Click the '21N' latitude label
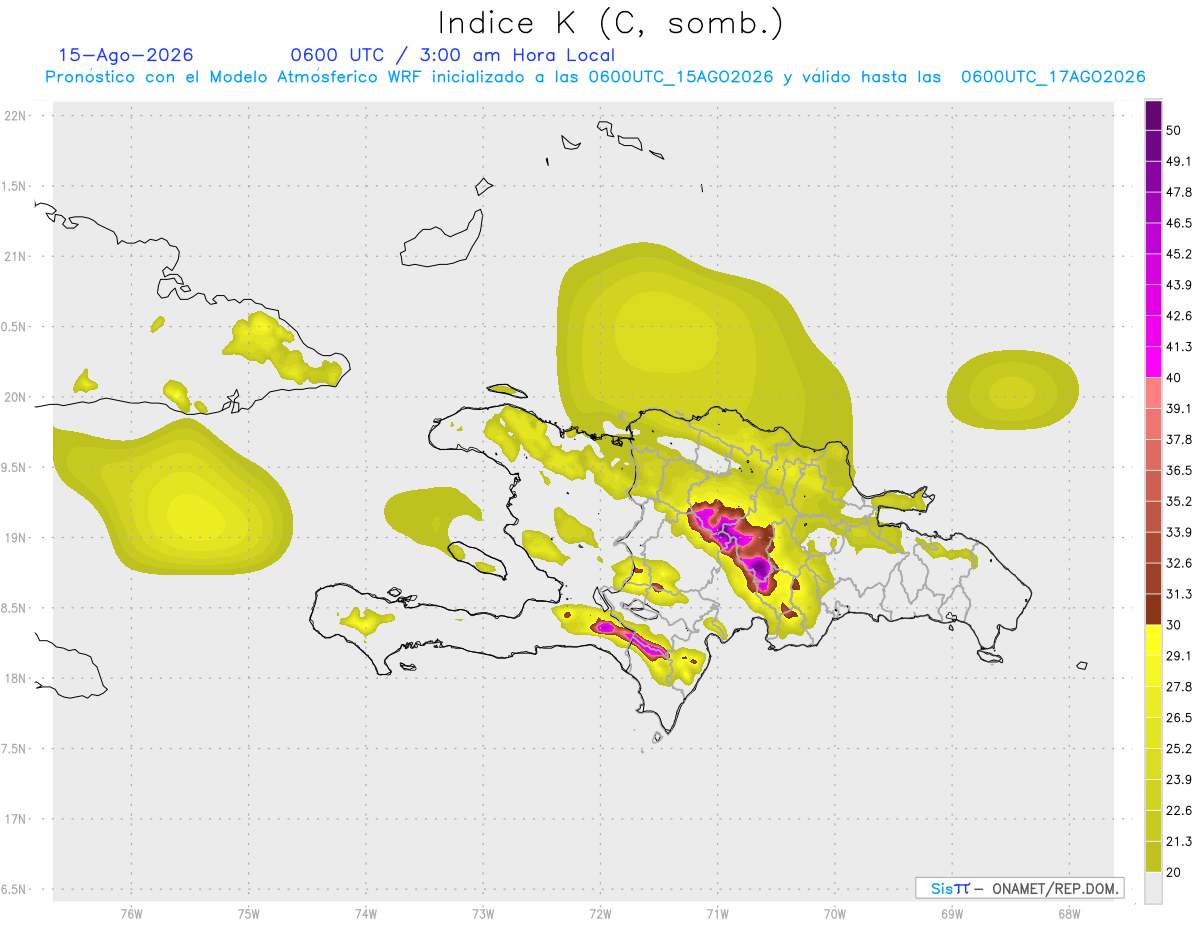The height and width of the screenshot is (927, 1200). 17,256
